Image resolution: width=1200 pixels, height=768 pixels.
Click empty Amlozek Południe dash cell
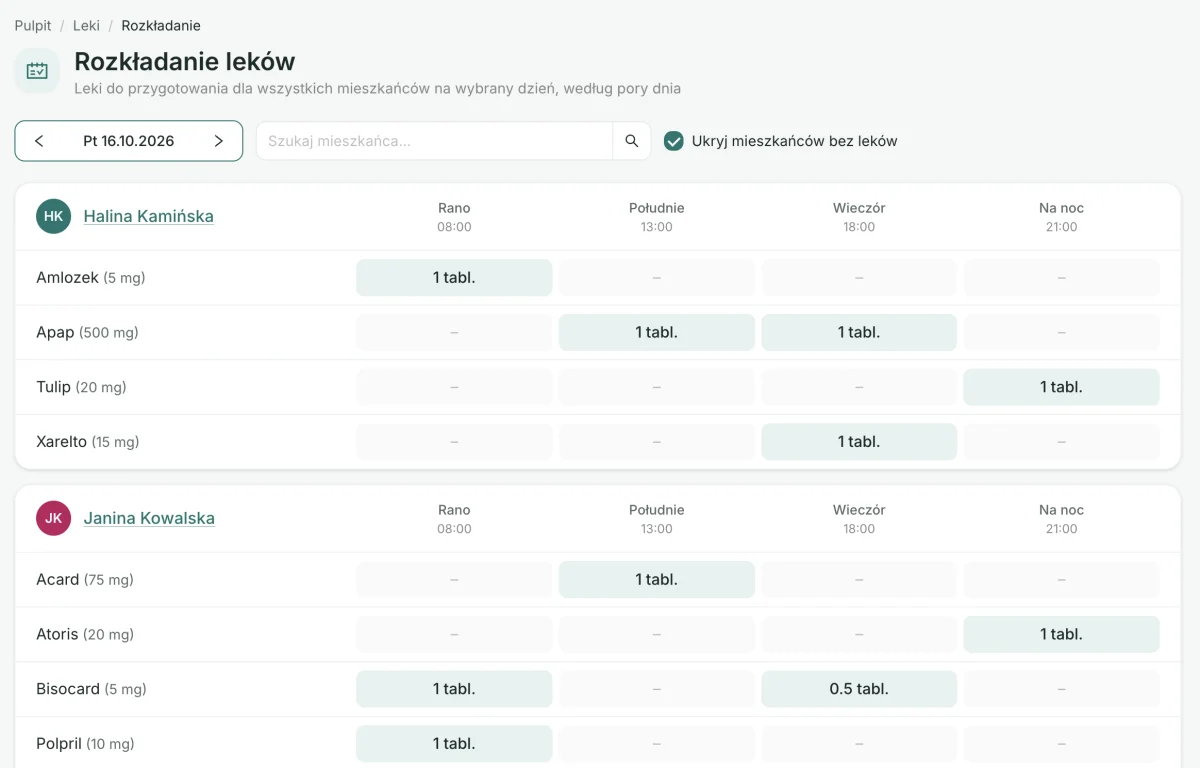click(657, 278)
